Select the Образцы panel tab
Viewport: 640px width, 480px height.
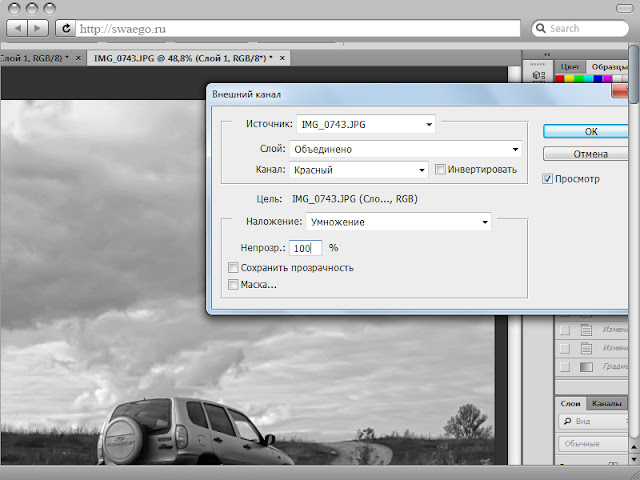pyautogui.click(x=608, y=67)
